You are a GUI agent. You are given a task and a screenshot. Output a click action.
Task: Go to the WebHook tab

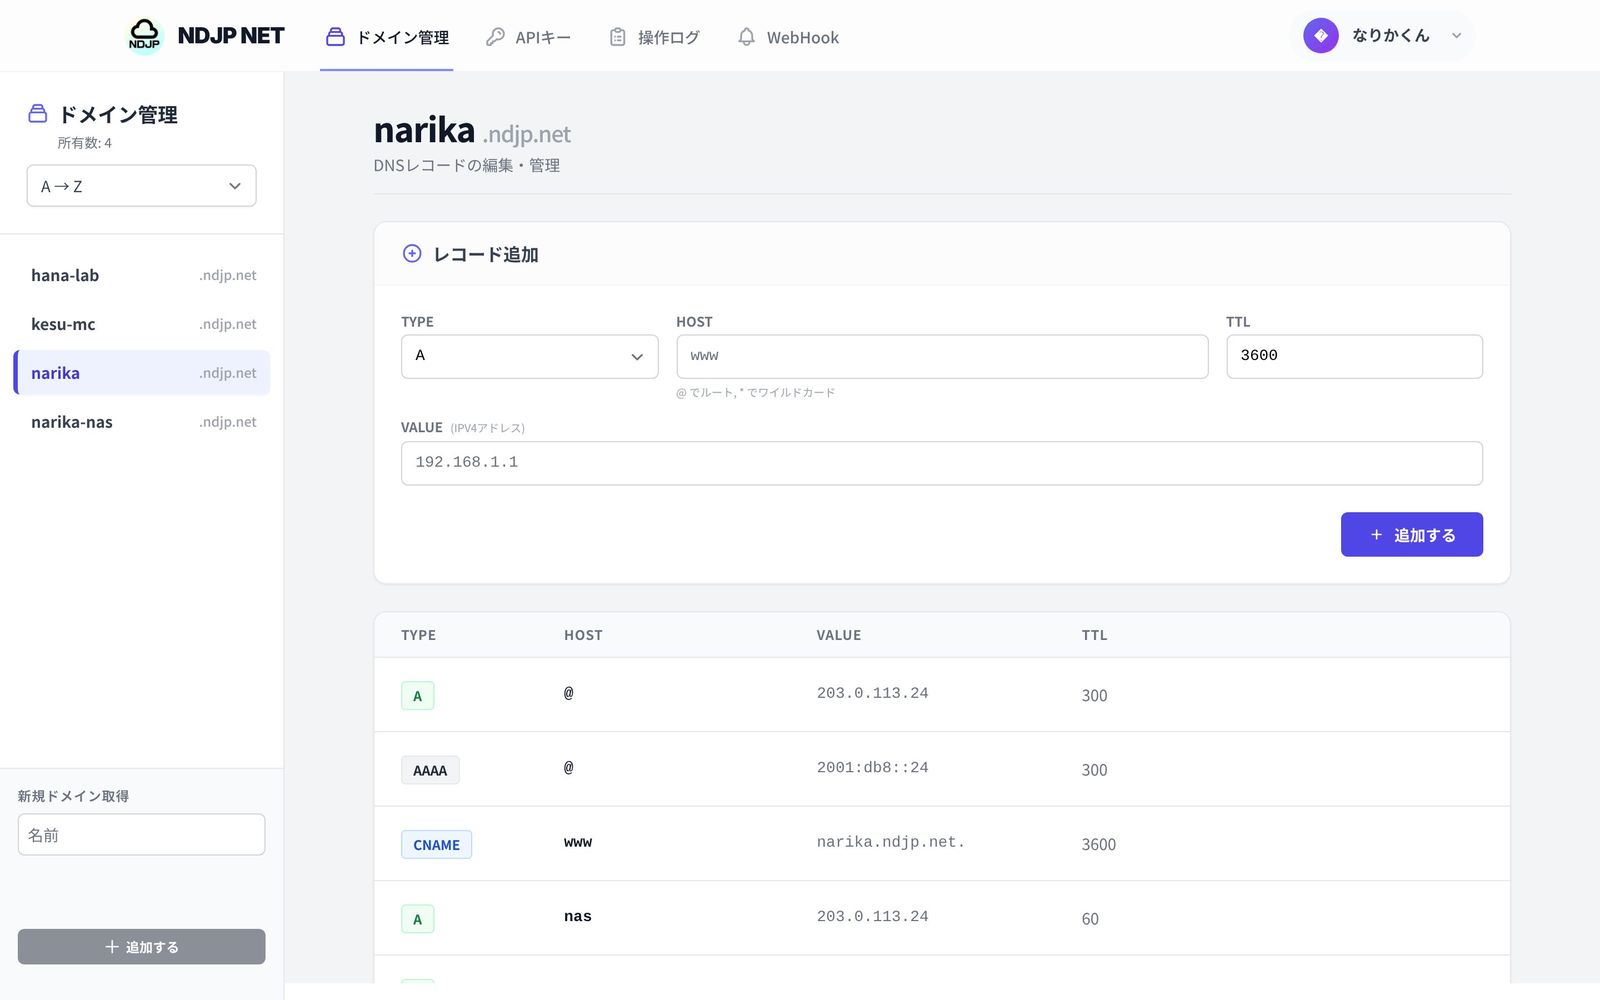click(788, 37)
